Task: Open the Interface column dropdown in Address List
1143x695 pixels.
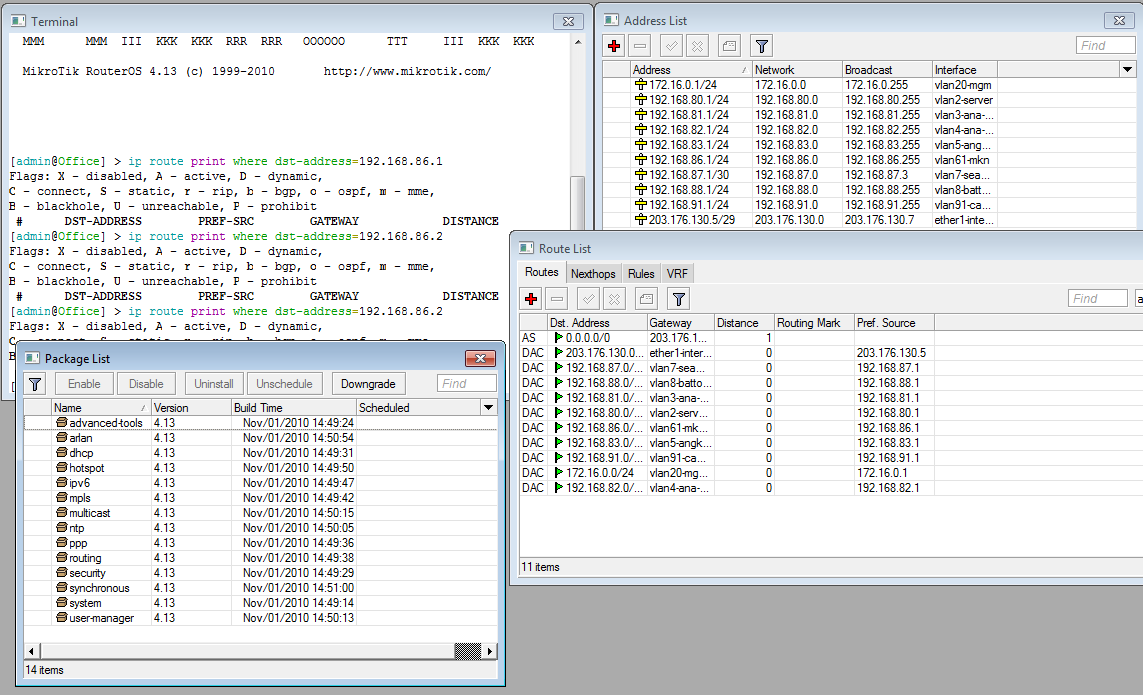Action: [1127, 69]
